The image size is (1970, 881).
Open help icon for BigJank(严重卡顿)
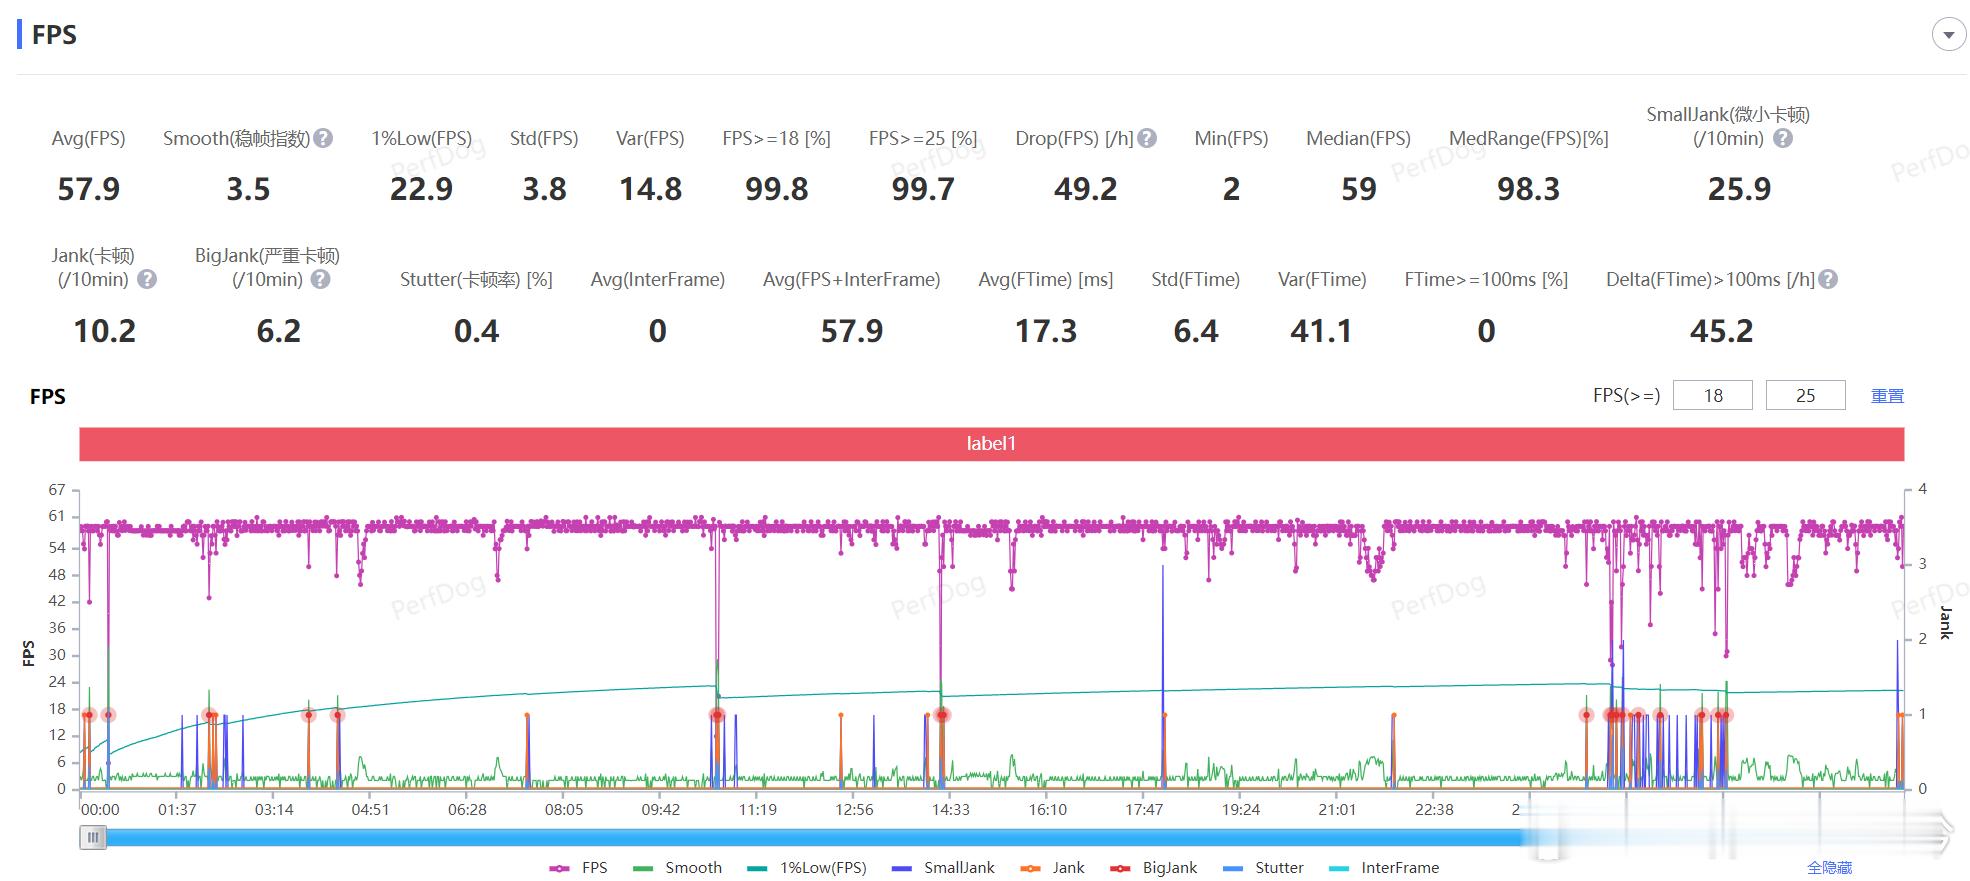tap(320, 280)
